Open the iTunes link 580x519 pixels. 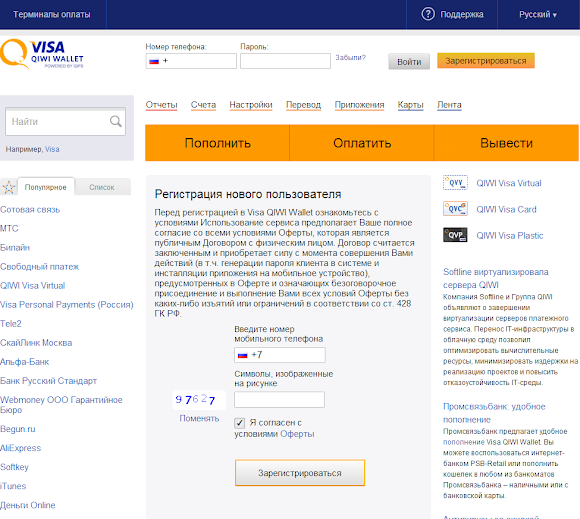[x=13, y=486]
